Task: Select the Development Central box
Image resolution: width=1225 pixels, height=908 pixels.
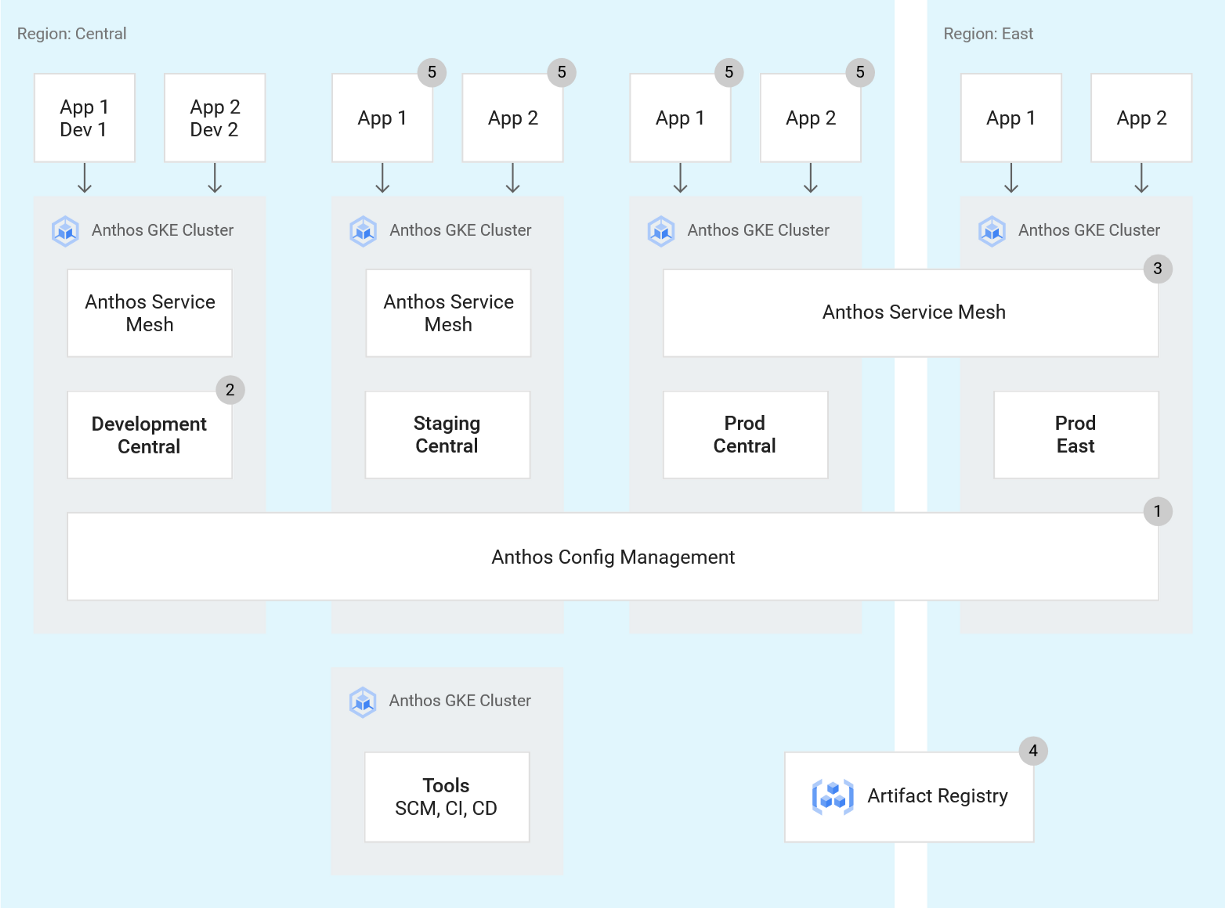Action: coord(150,435)
